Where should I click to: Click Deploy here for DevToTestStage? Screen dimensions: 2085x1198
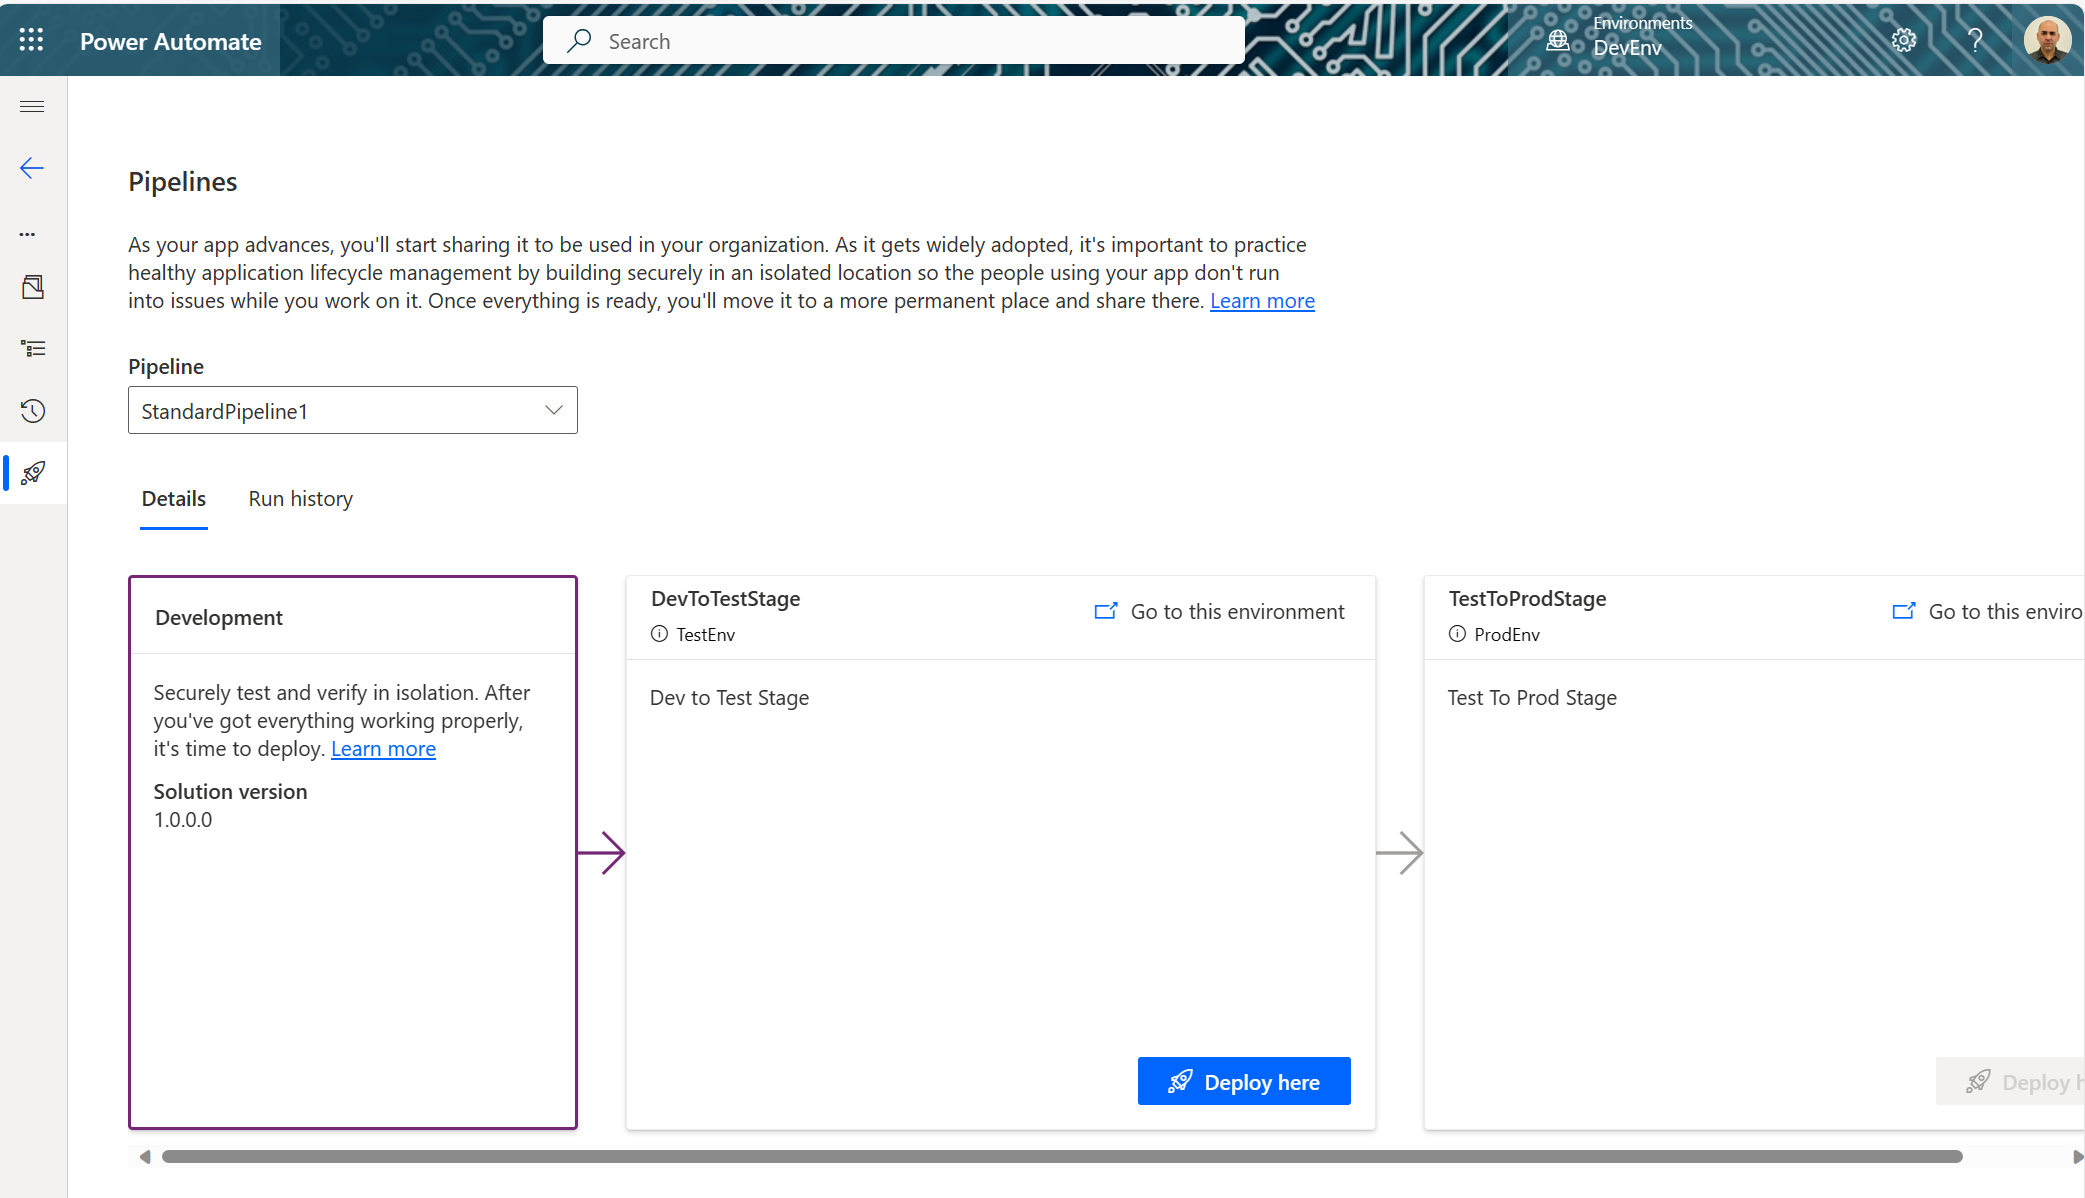coord(1244,1081)
